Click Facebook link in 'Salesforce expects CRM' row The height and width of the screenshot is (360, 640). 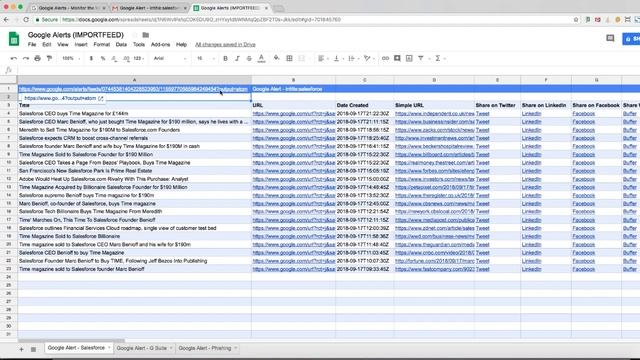[x=584, y=138]
